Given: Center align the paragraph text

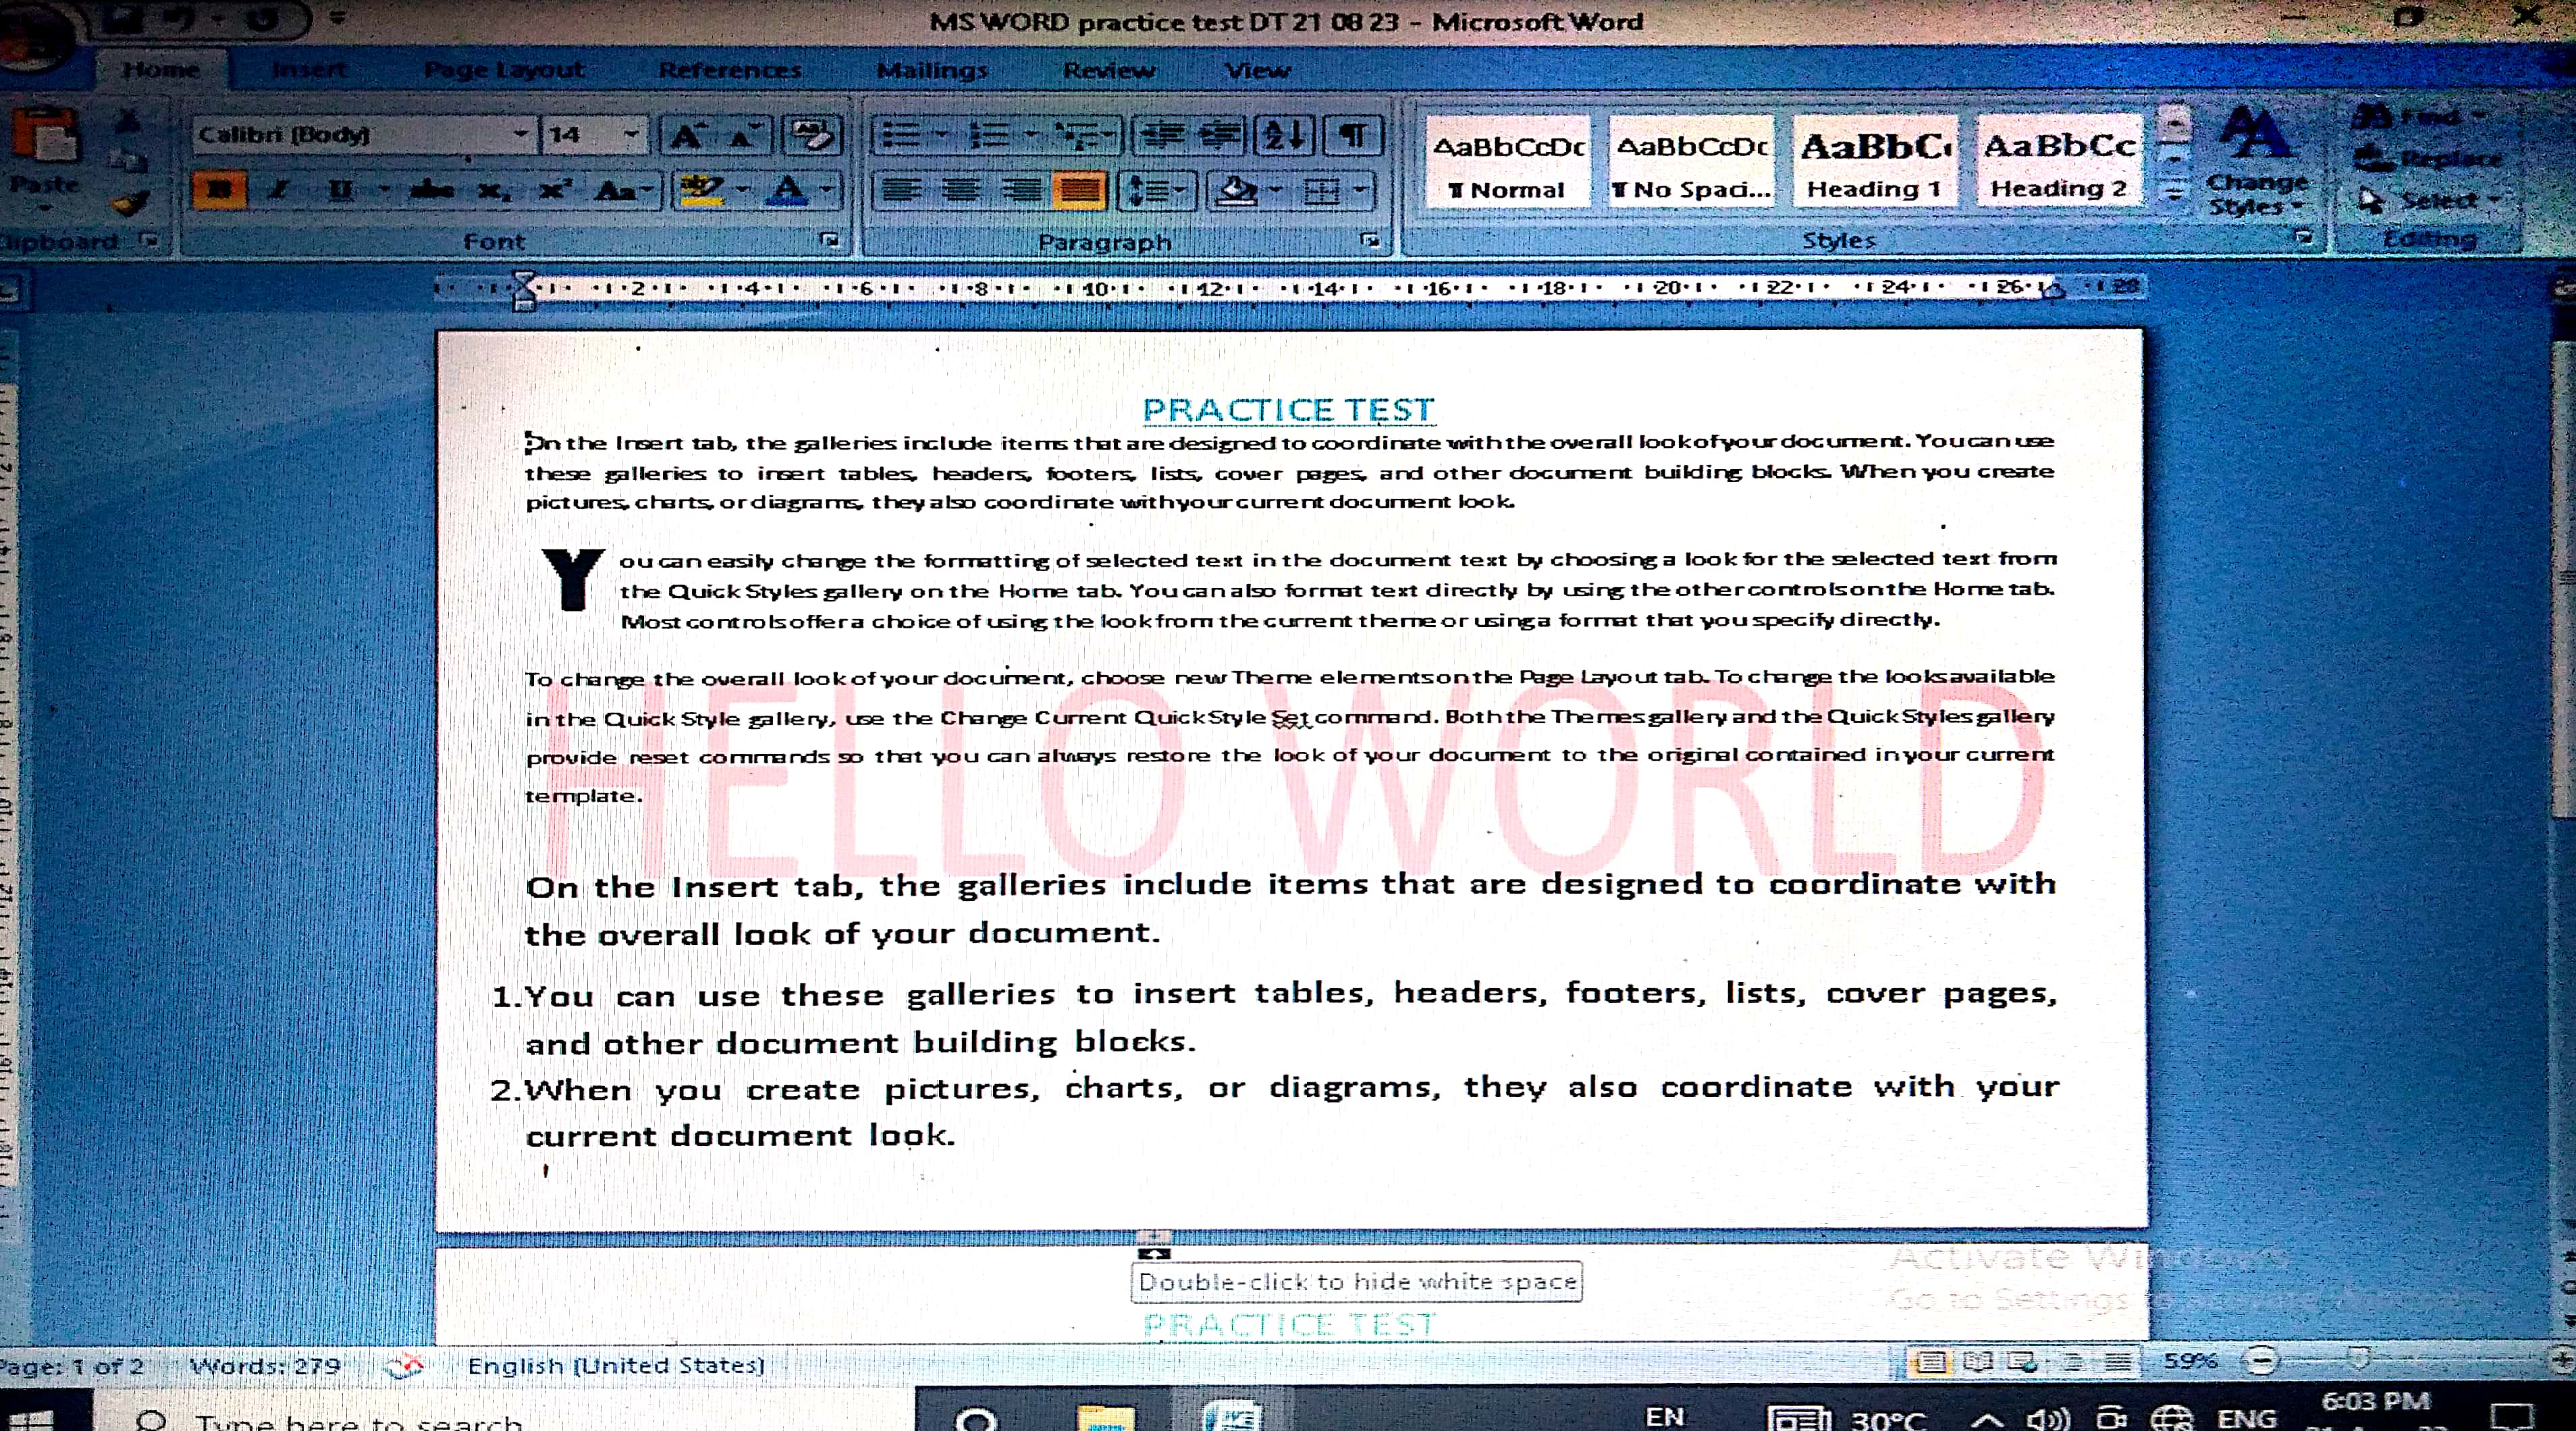Looking at the screenshot, I should [x=962, y=190].
